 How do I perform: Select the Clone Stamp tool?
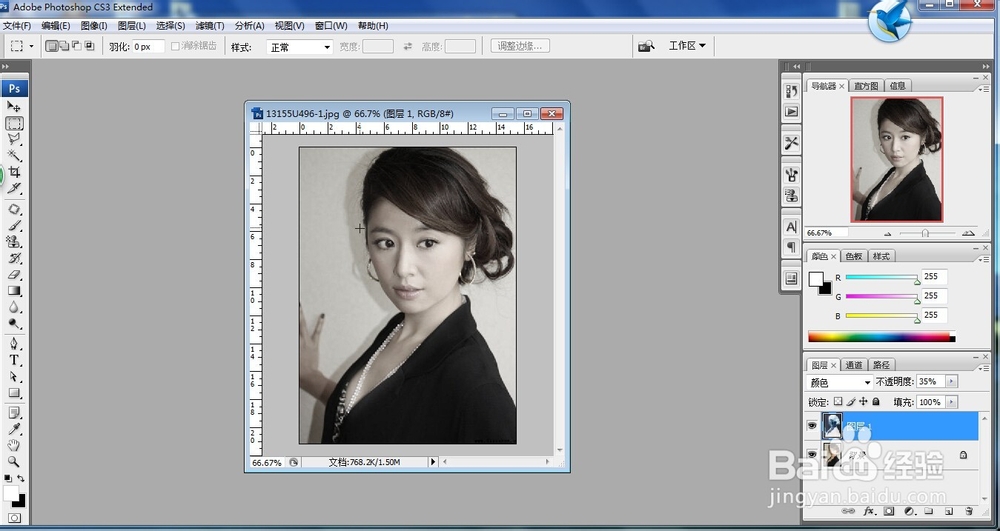click(x=14, y=242)
